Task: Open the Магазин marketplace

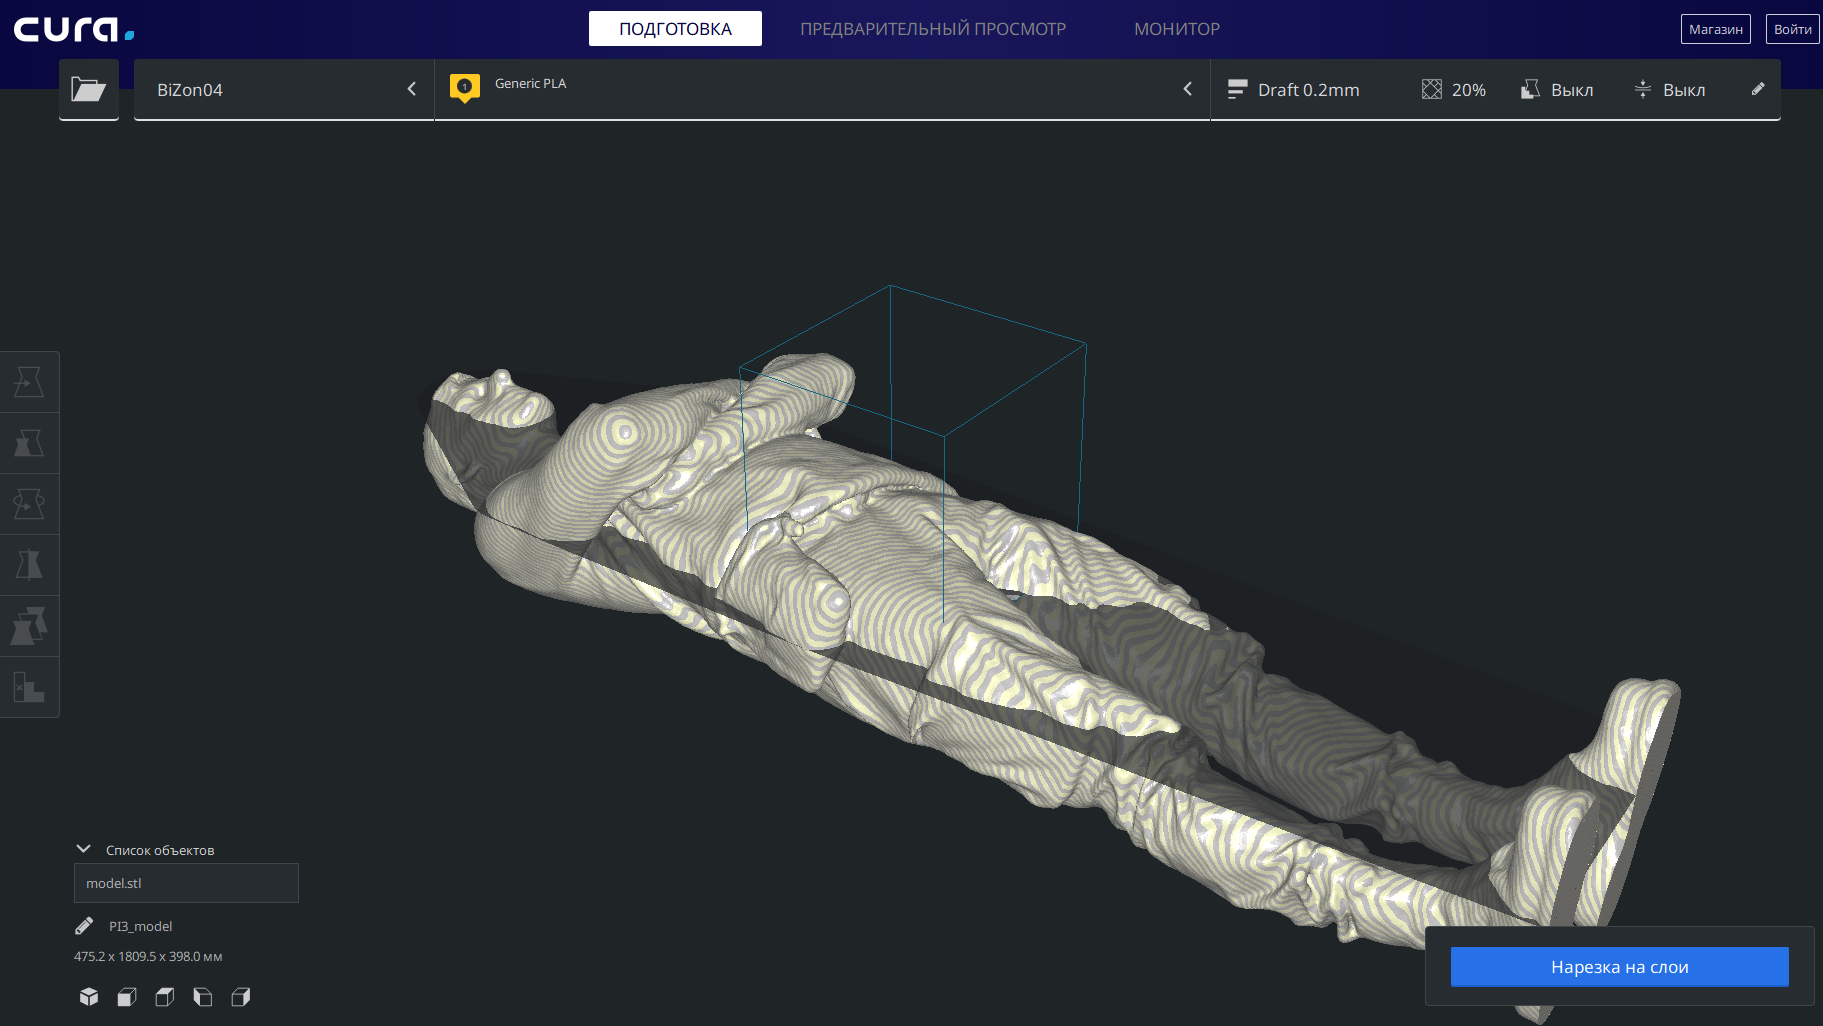Action: (1716, 29)
